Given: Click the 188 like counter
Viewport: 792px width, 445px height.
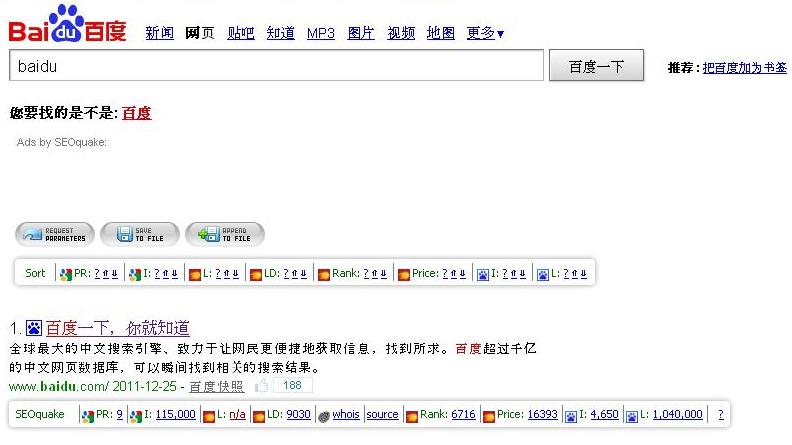Looking at the screenshot, I should click(x=292, y=385).
